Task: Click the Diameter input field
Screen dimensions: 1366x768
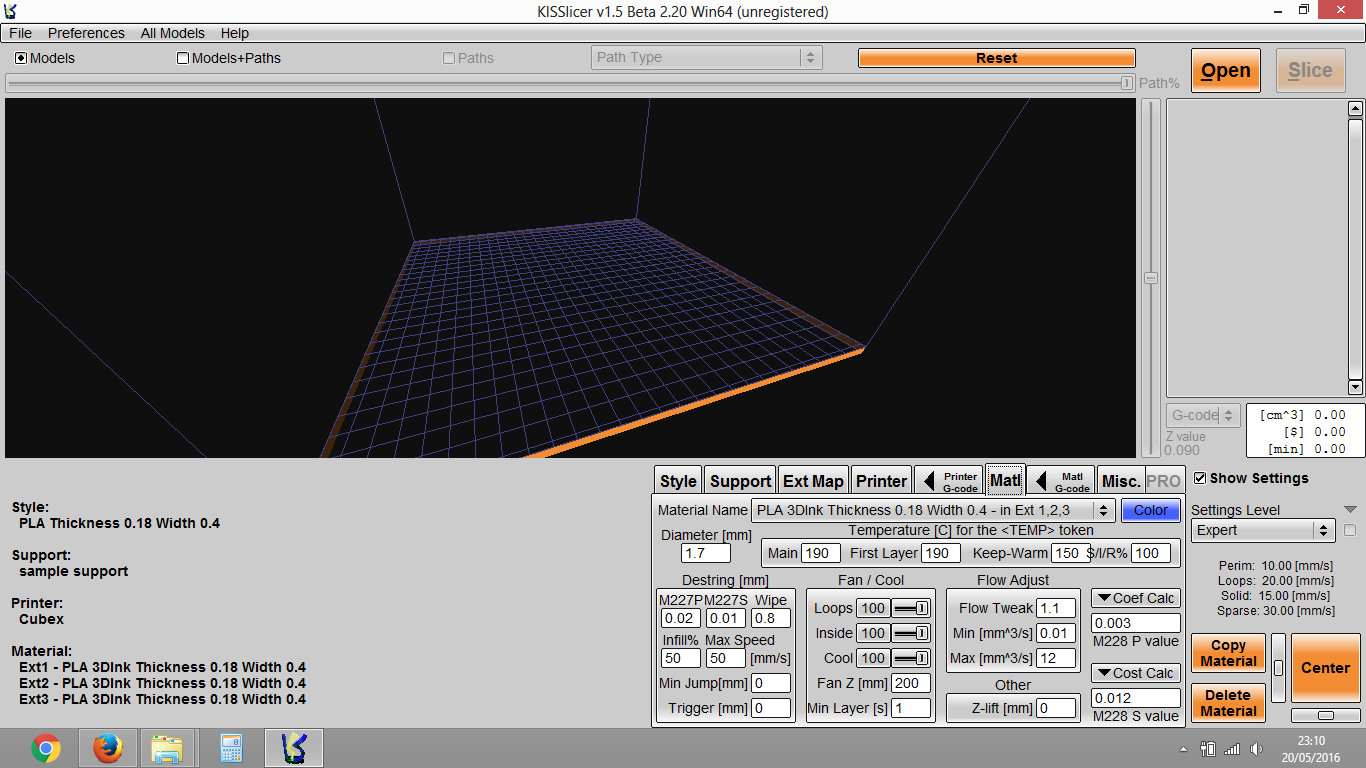Action: [705, 553]
